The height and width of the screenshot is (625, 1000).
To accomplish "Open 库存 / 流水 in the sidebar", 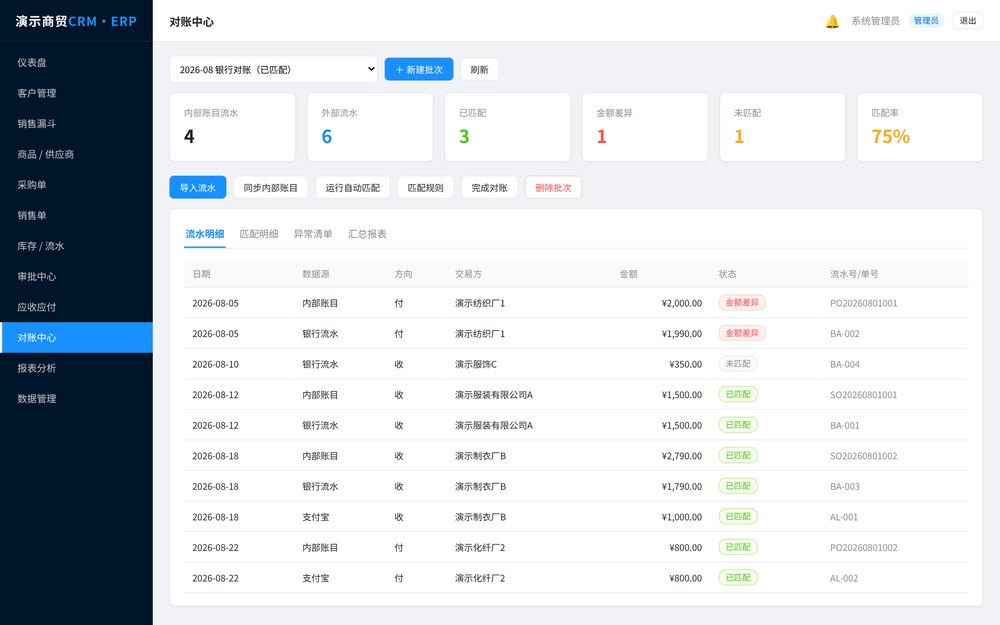I will [x=77, y=246].
